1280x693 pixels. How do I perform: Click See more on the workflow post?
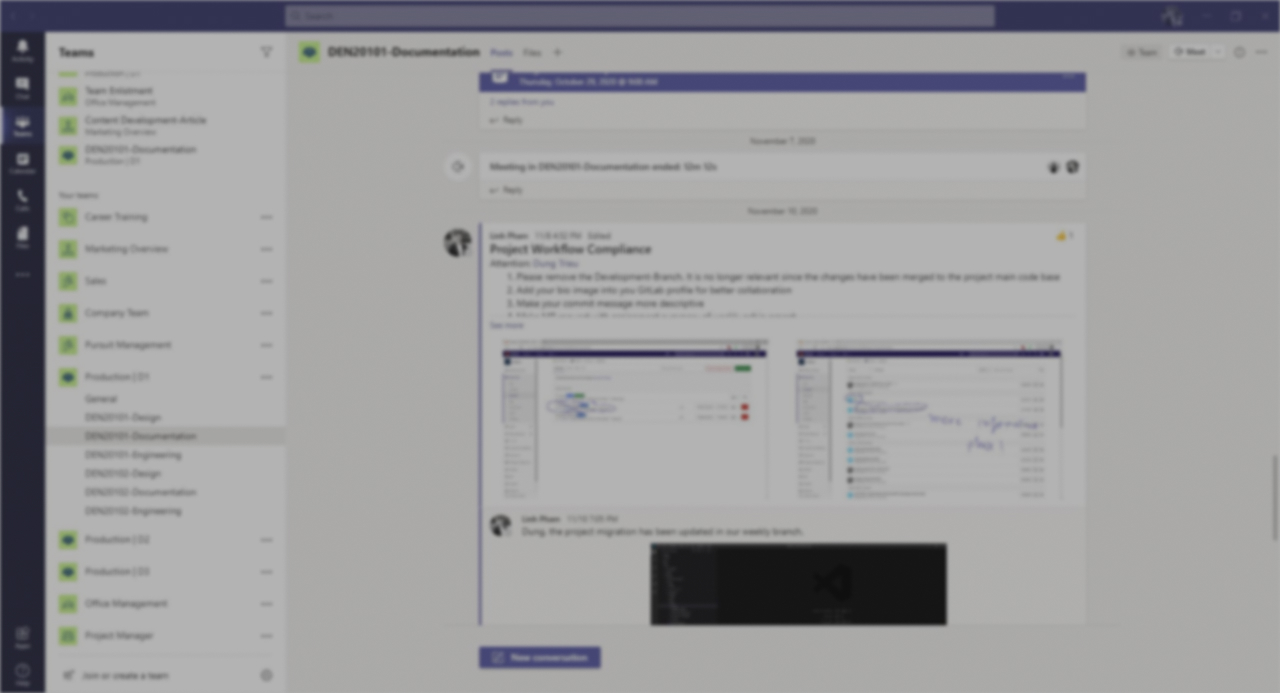(506, 325)
